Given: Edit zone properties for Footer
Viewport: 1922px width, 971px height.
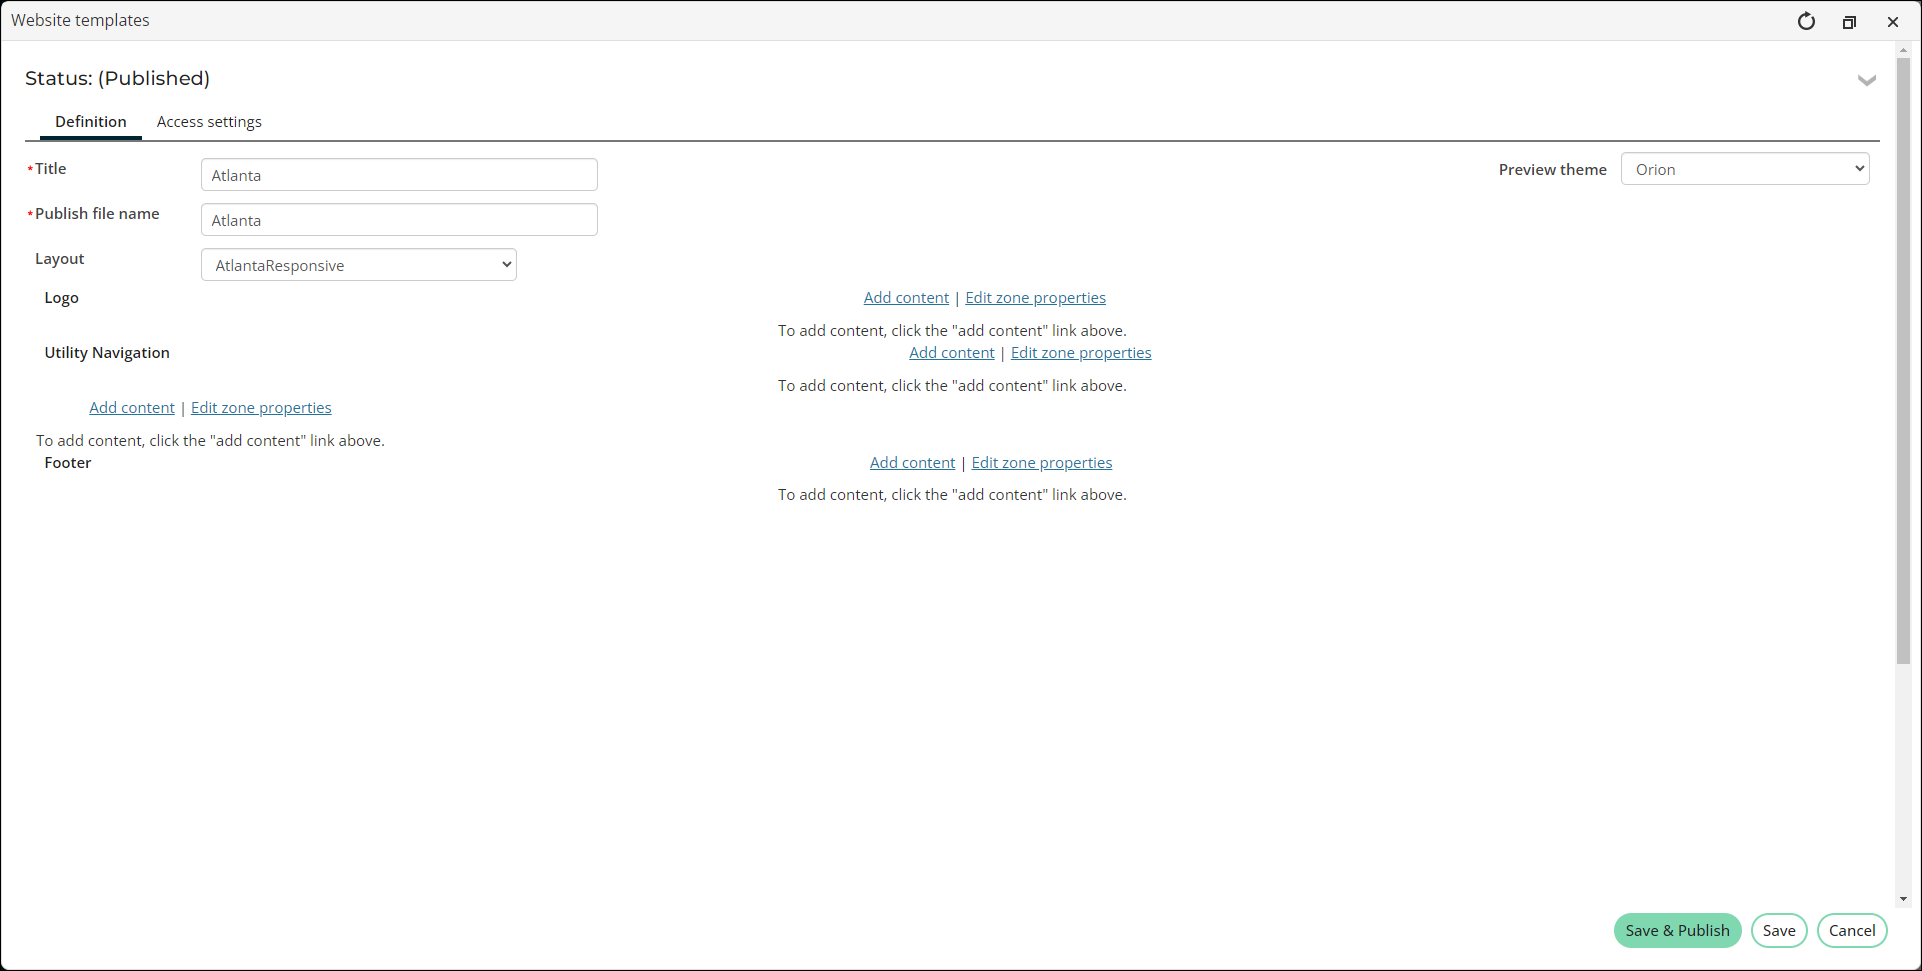Looking at the screenshot, I should pos(1042,463).
